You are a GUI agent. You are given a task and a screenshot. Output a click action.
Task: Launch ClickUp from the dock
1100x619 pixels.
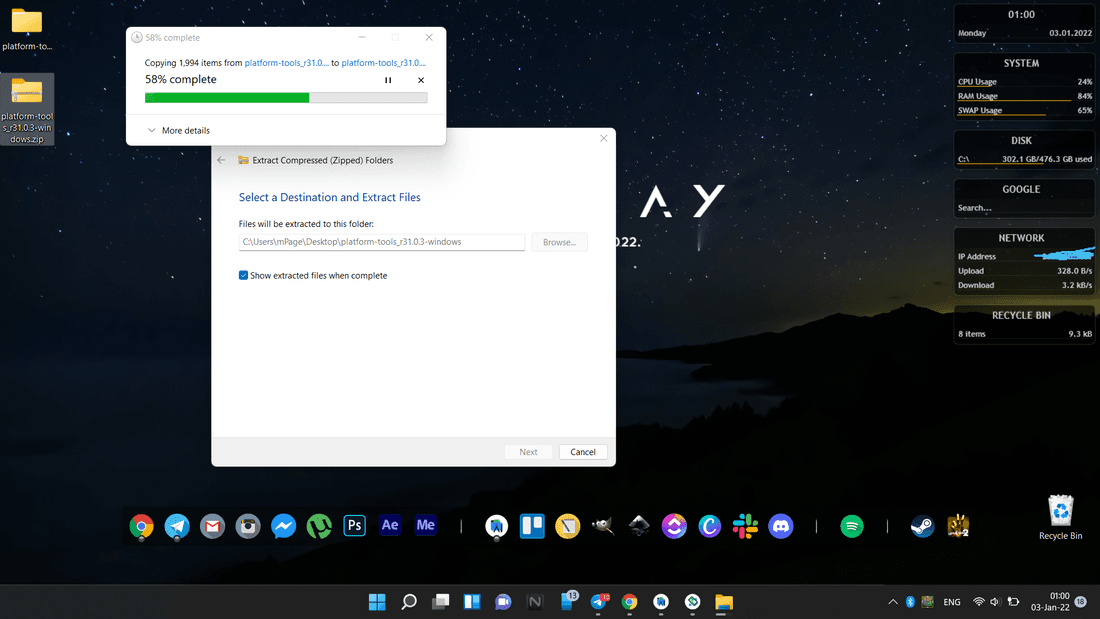(674, 526)
